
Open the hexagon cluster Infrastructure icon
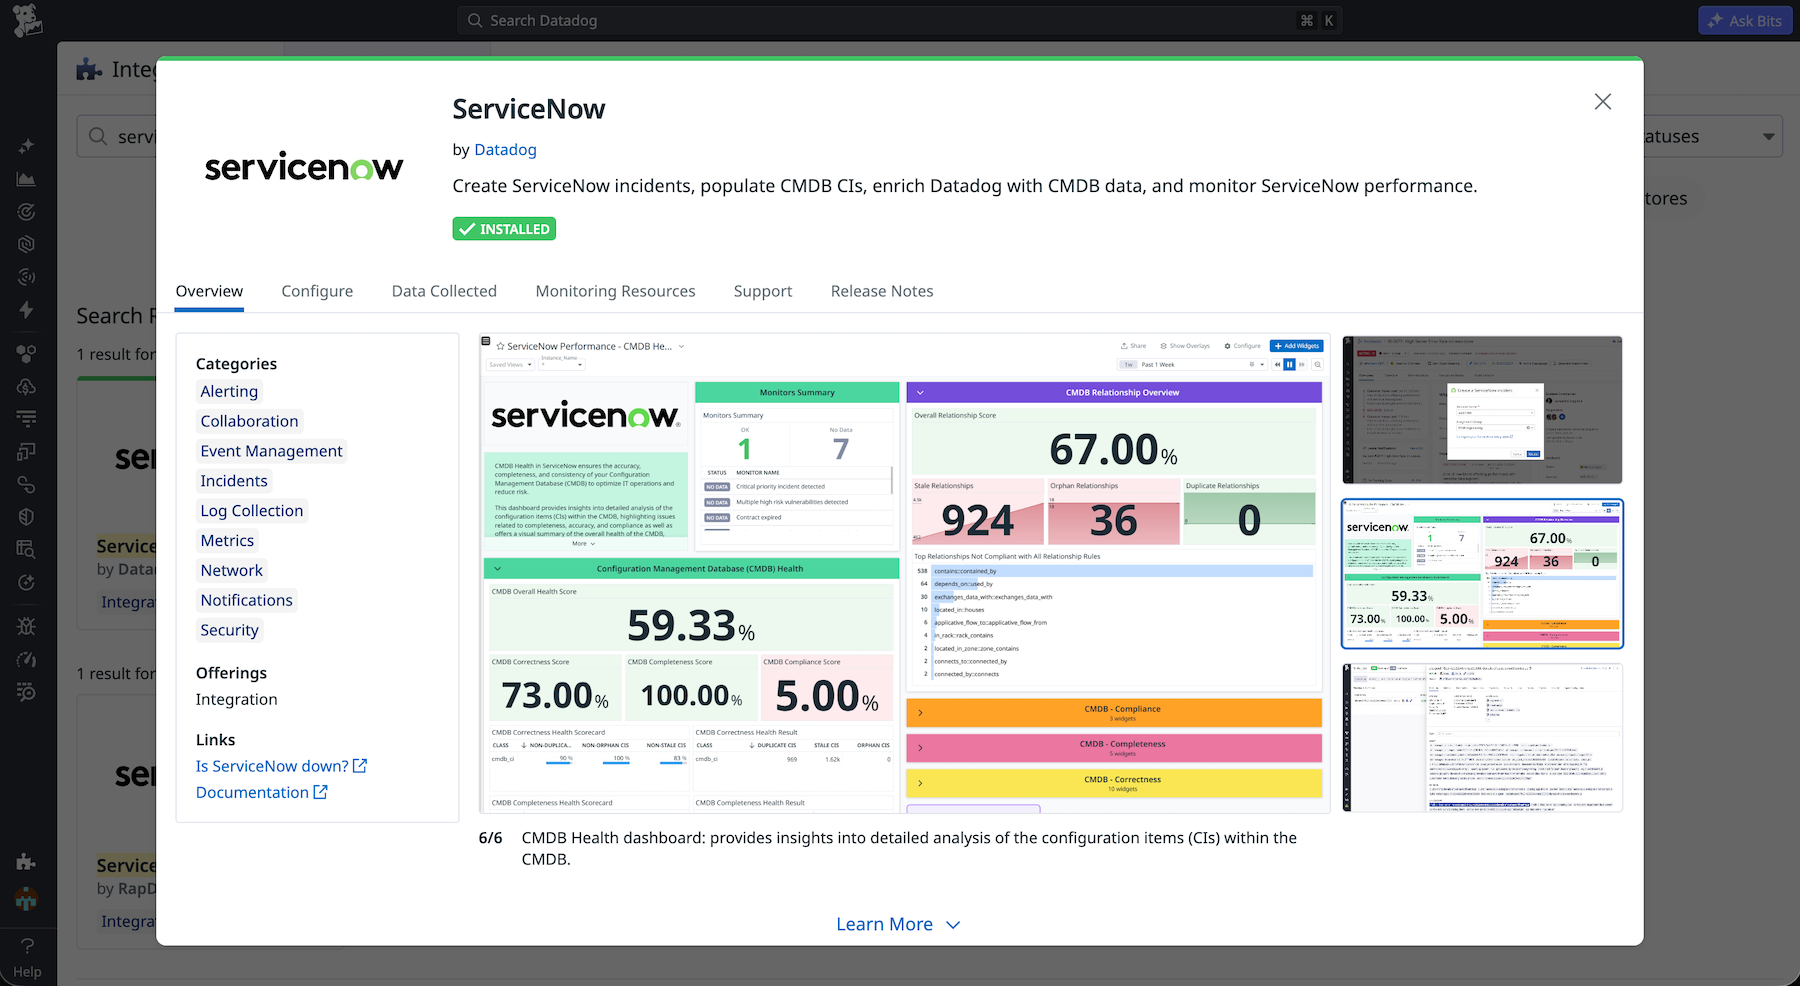[x=27, y=353]
